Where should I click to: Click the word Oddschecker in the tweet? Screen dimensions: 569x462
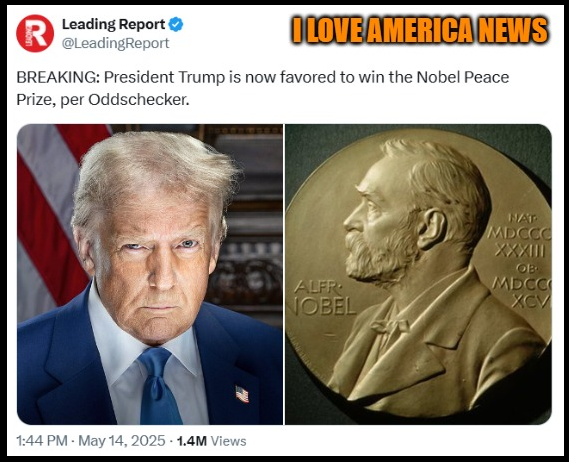coord(138,100)
